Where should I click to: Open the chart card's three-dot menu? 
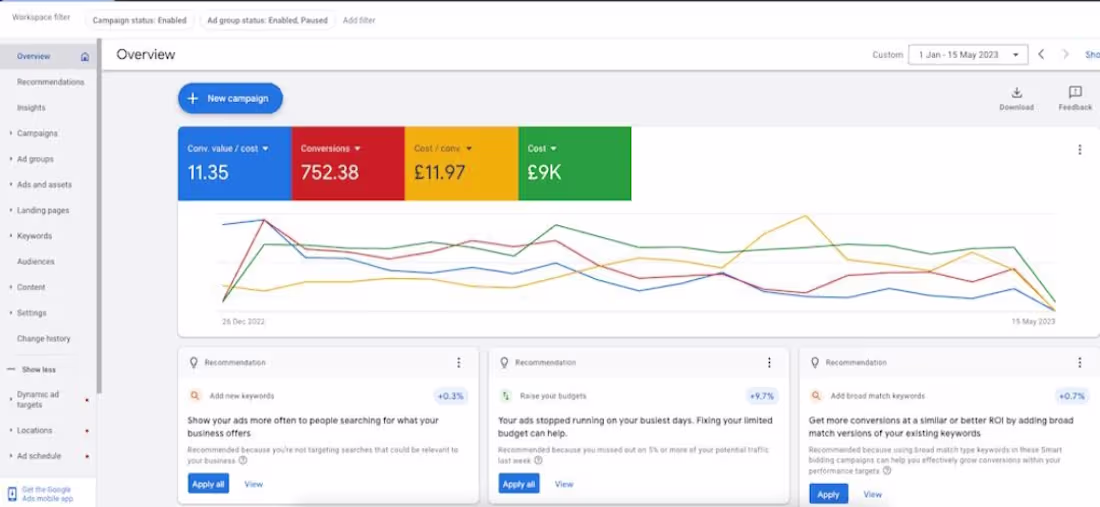click(x=1080, y=149)
